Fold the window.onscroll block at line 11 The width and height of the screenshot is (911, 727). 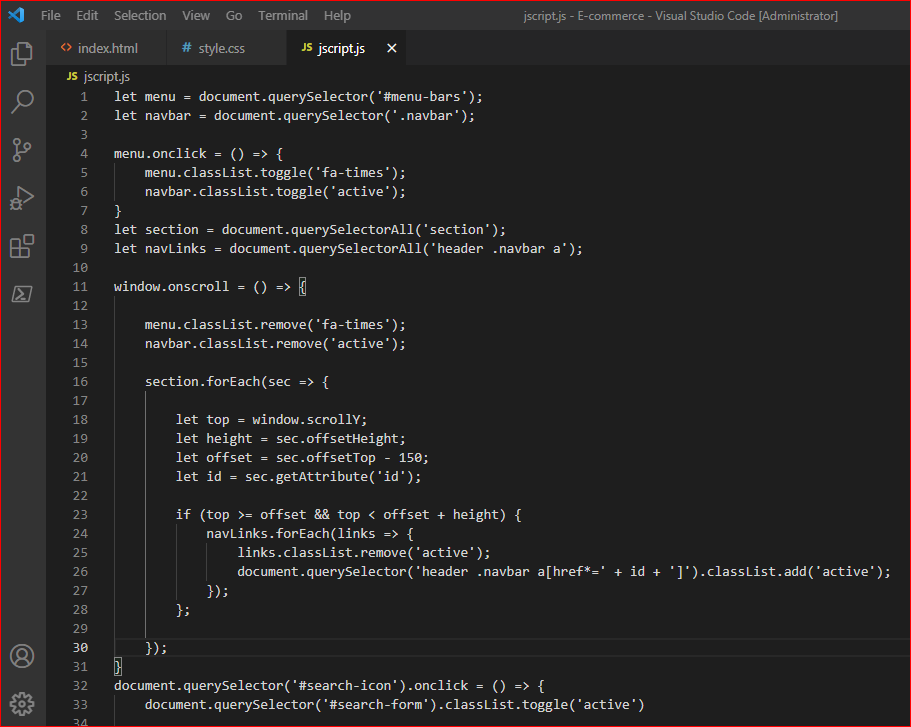pyautogui.click(x=101, y=286)
